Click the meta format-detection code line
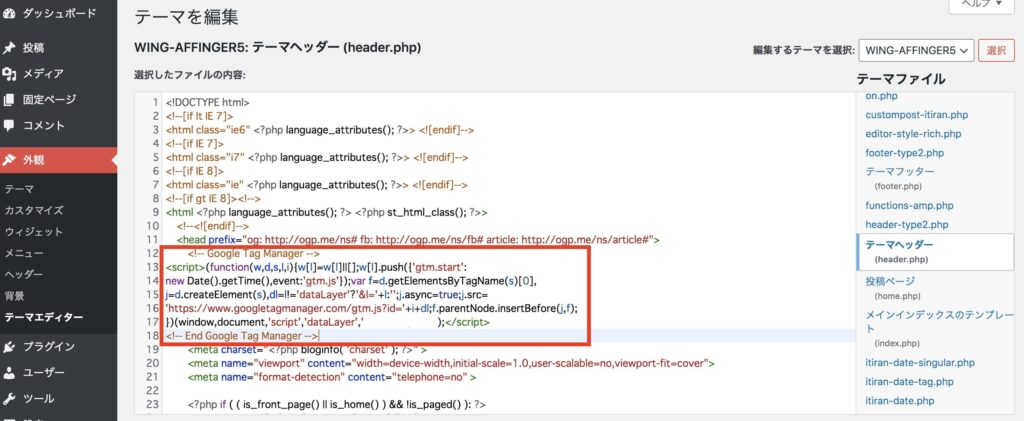Image resolution: width=1024 pixels, height=421 pixels. tap(332, 377)
